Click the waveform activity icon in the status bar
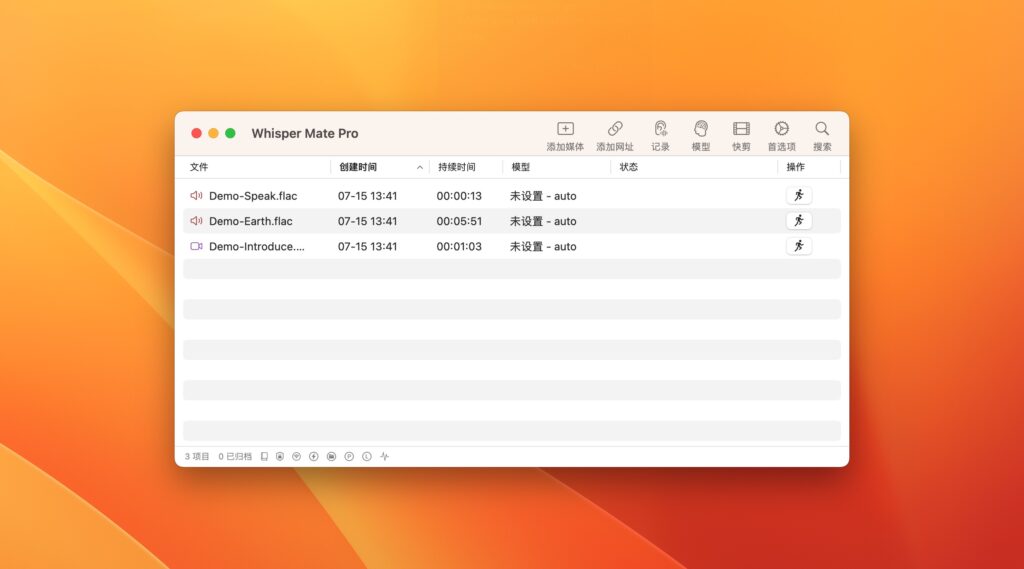The image size is (1024, 569). [x=384, y=457]
